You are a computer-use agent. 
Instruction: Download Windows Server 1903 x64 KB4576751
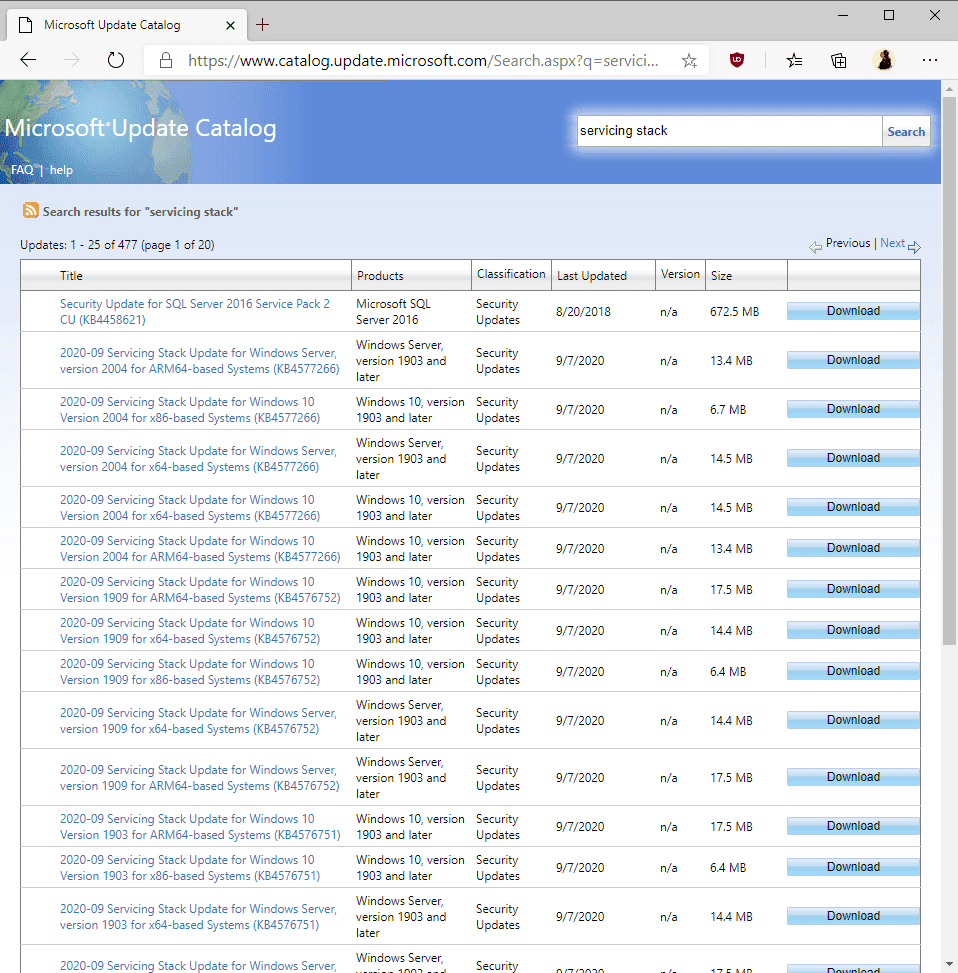(x=853, y=916)
